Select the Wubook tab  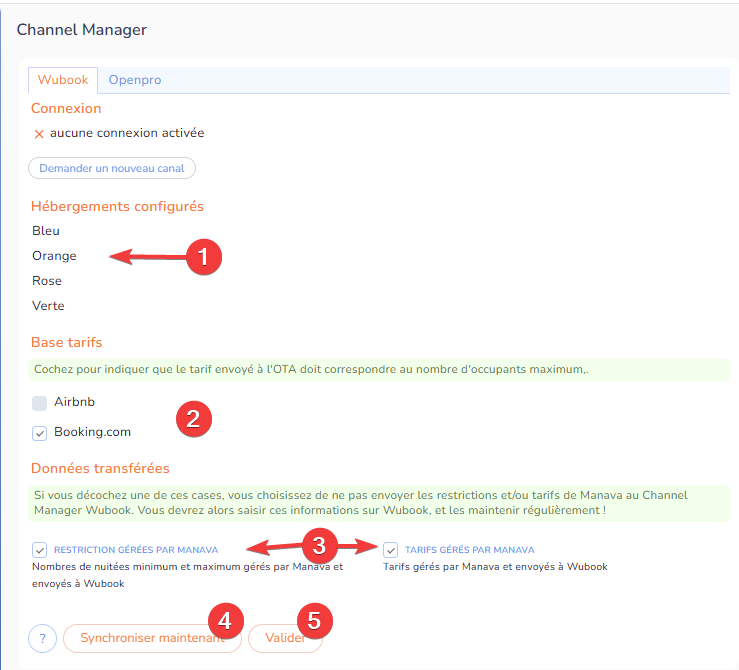point(63,80)
